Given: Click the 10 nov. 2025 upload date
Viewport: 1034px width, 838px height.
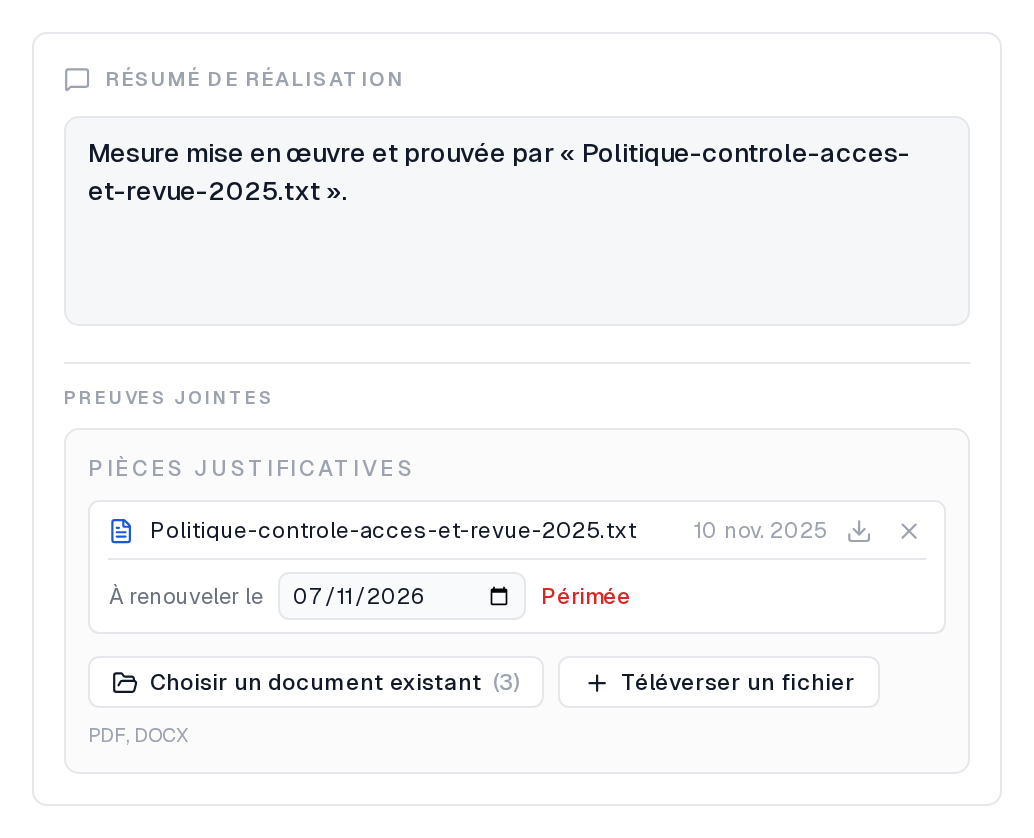Looking at the screenshot, I should (760, 531).
